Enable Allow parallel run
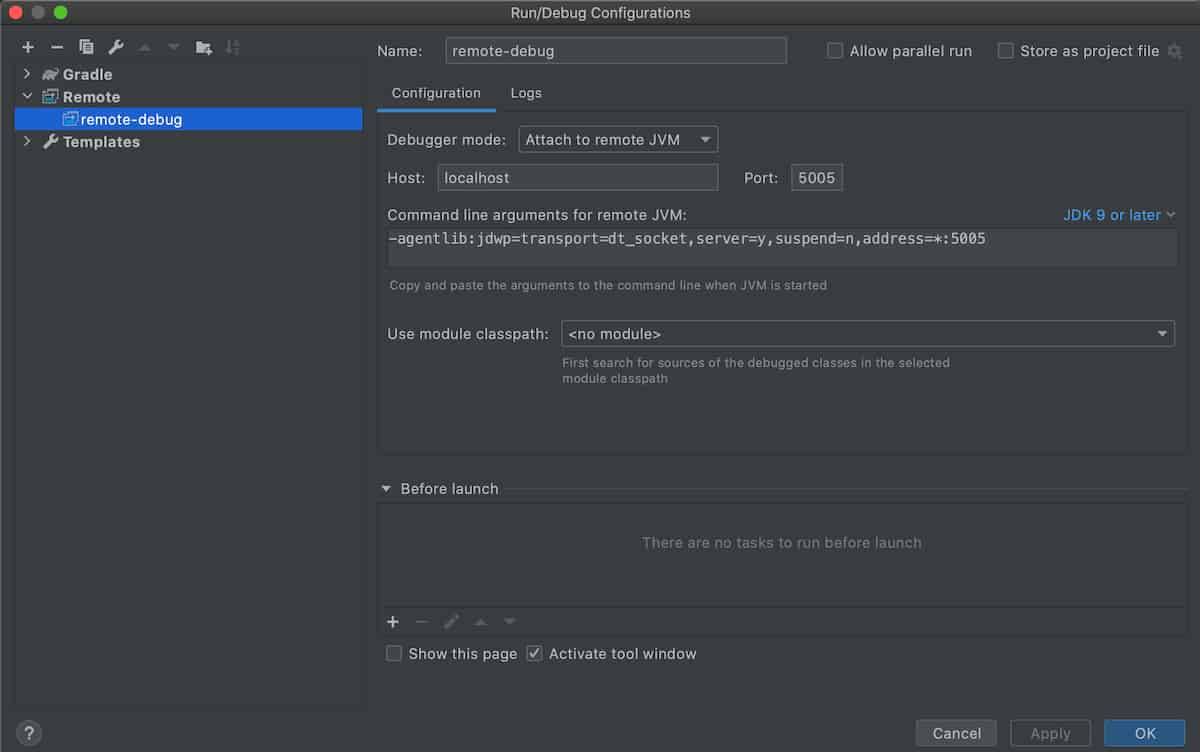Screen dimensions: 1200x752 click(835, 50)
